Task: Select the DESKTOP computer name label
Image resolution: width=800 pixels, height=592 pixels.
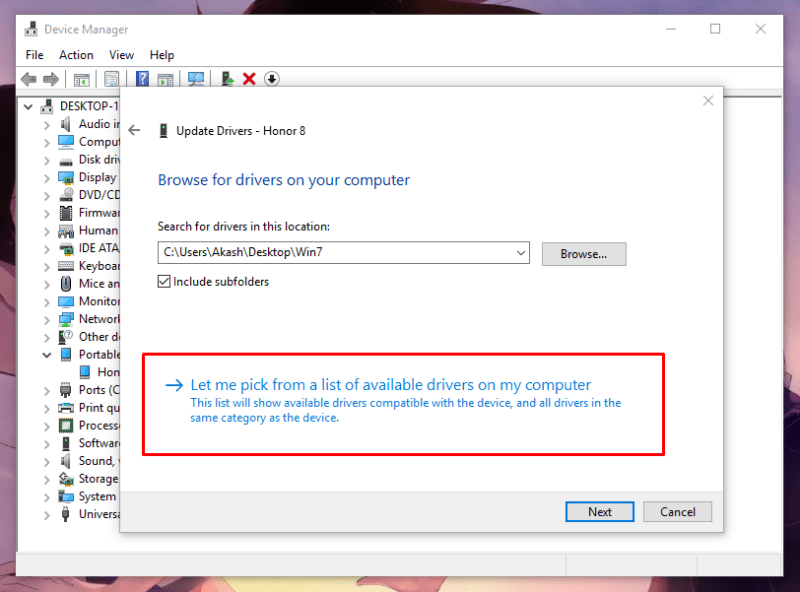Action: (89, 106)
